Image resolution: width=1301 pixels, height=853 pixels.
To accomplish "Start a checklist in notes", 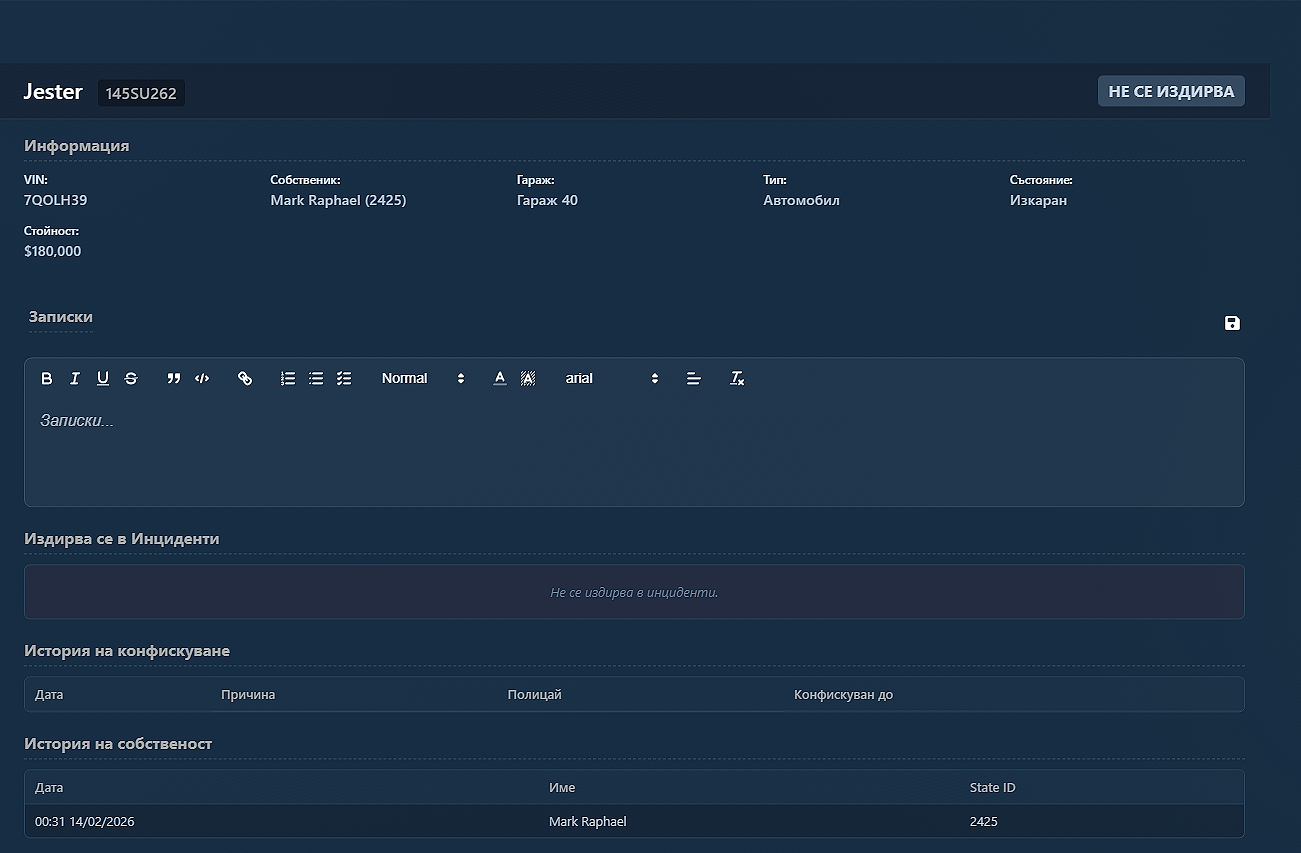I will pyautogui.click(x=344, y=378).
